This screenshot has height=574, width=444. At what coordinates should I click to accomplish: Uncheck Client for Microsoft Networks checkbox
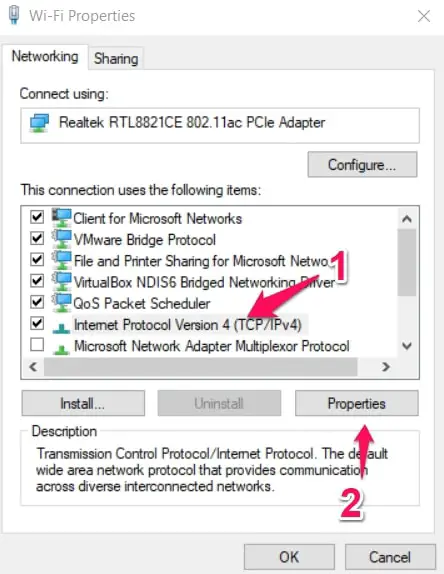(x=37, y=217)
